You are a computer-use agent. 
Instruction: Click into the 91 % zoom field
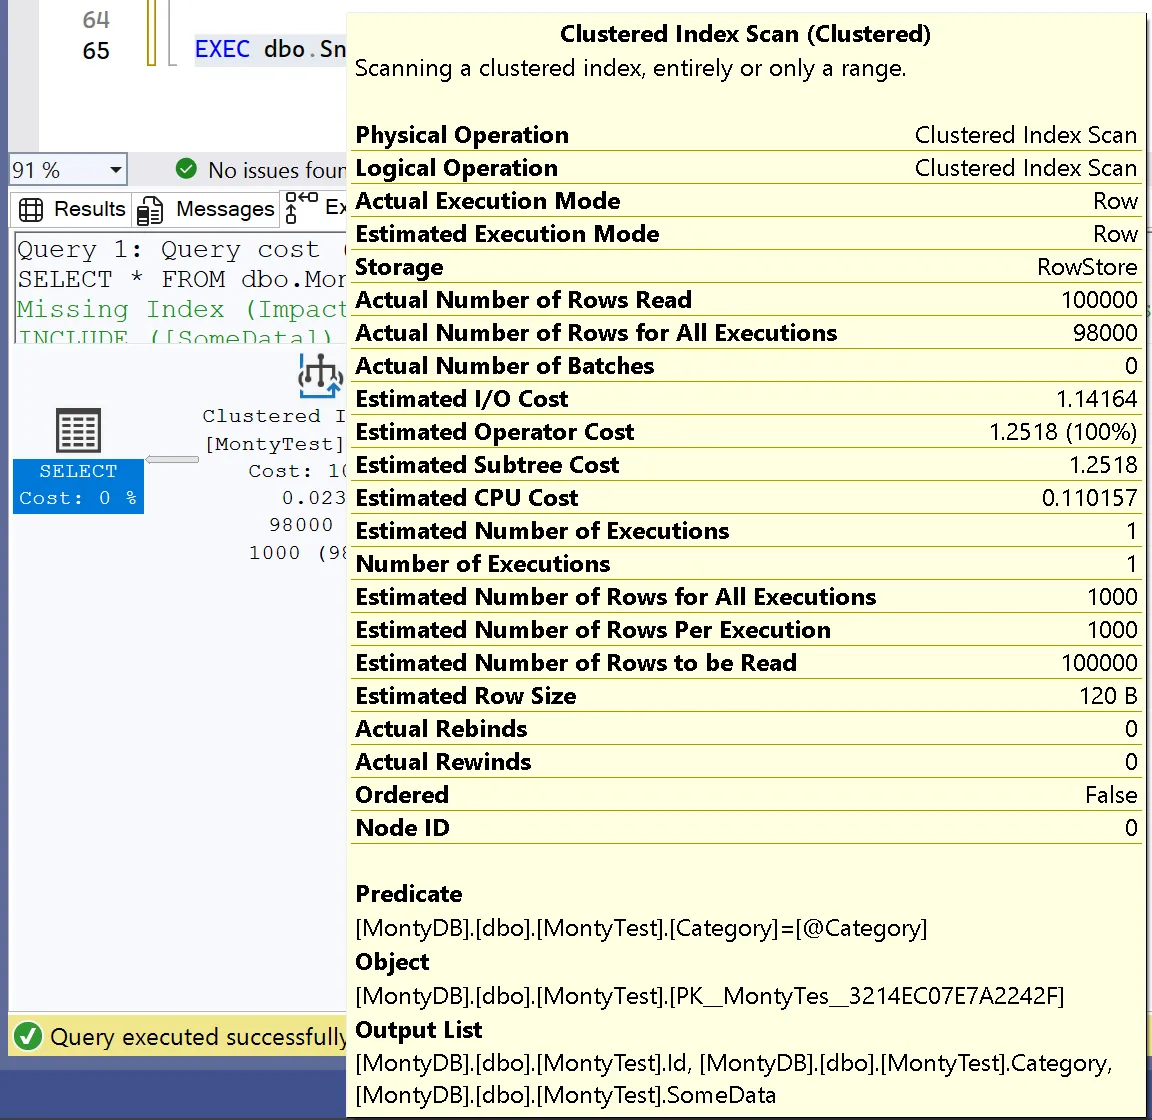tap(50, 170)
